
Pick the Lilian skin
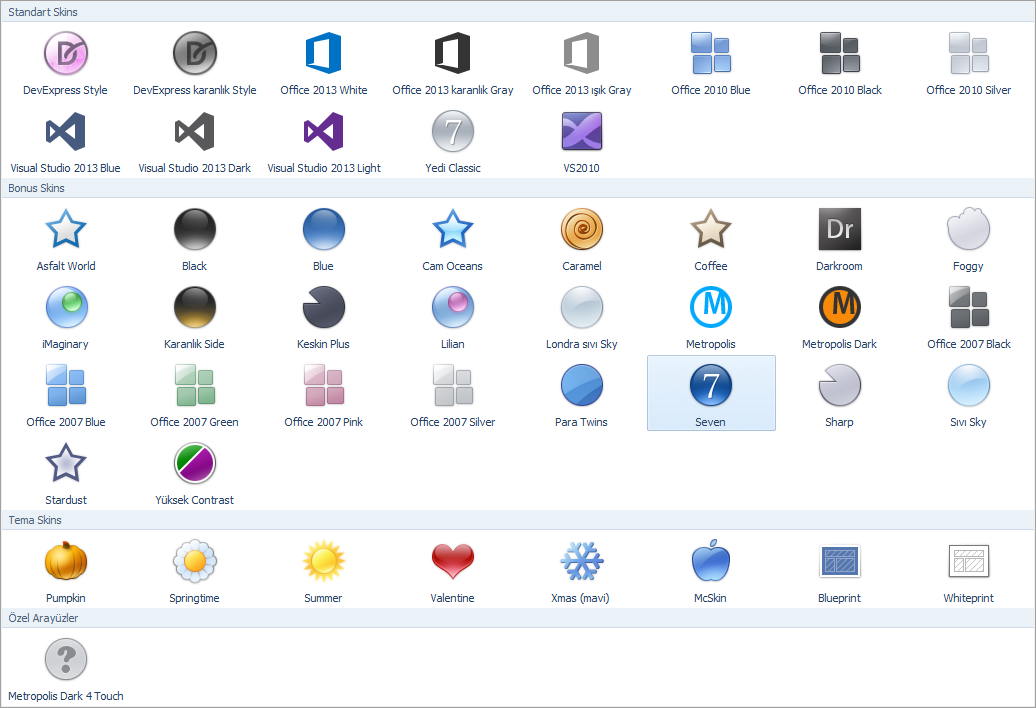(x=453, y=316)
